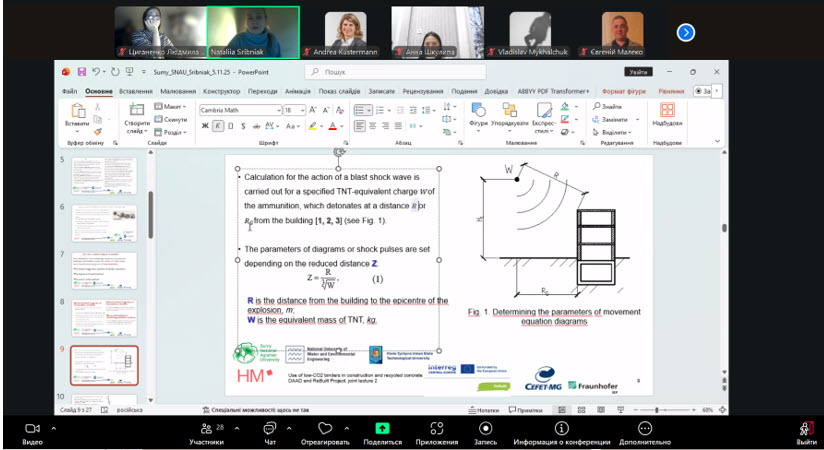Image resolution: width=824 pixels, height=450 pixels.
Task: Create a new slide with Створити слайд
Action: tap(137, 112)
